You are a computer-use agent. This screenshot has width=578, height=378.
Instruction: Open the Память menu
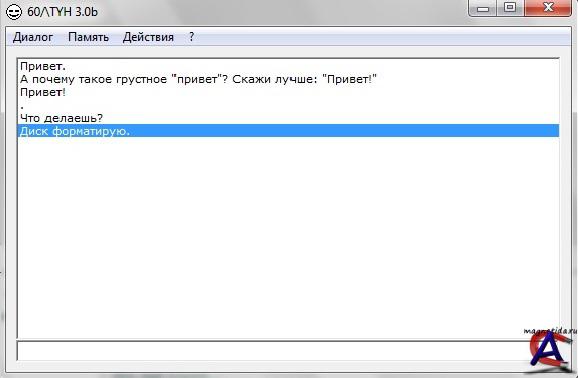point(88,37)
